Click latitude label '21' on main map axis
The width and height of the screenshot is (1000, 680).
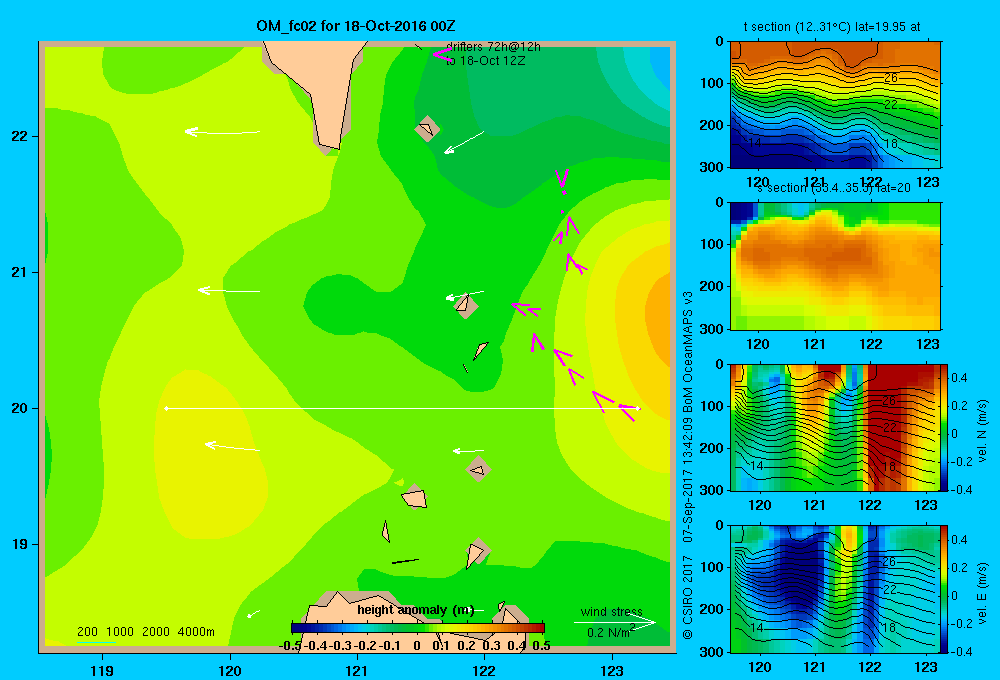pos(20,272)
